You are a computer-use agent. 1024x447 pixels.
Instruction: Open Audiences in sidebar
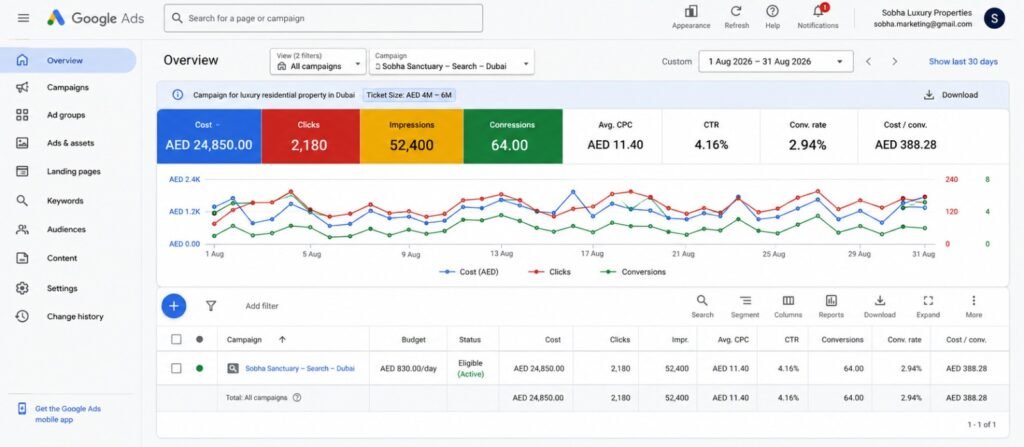click(68, 229)
